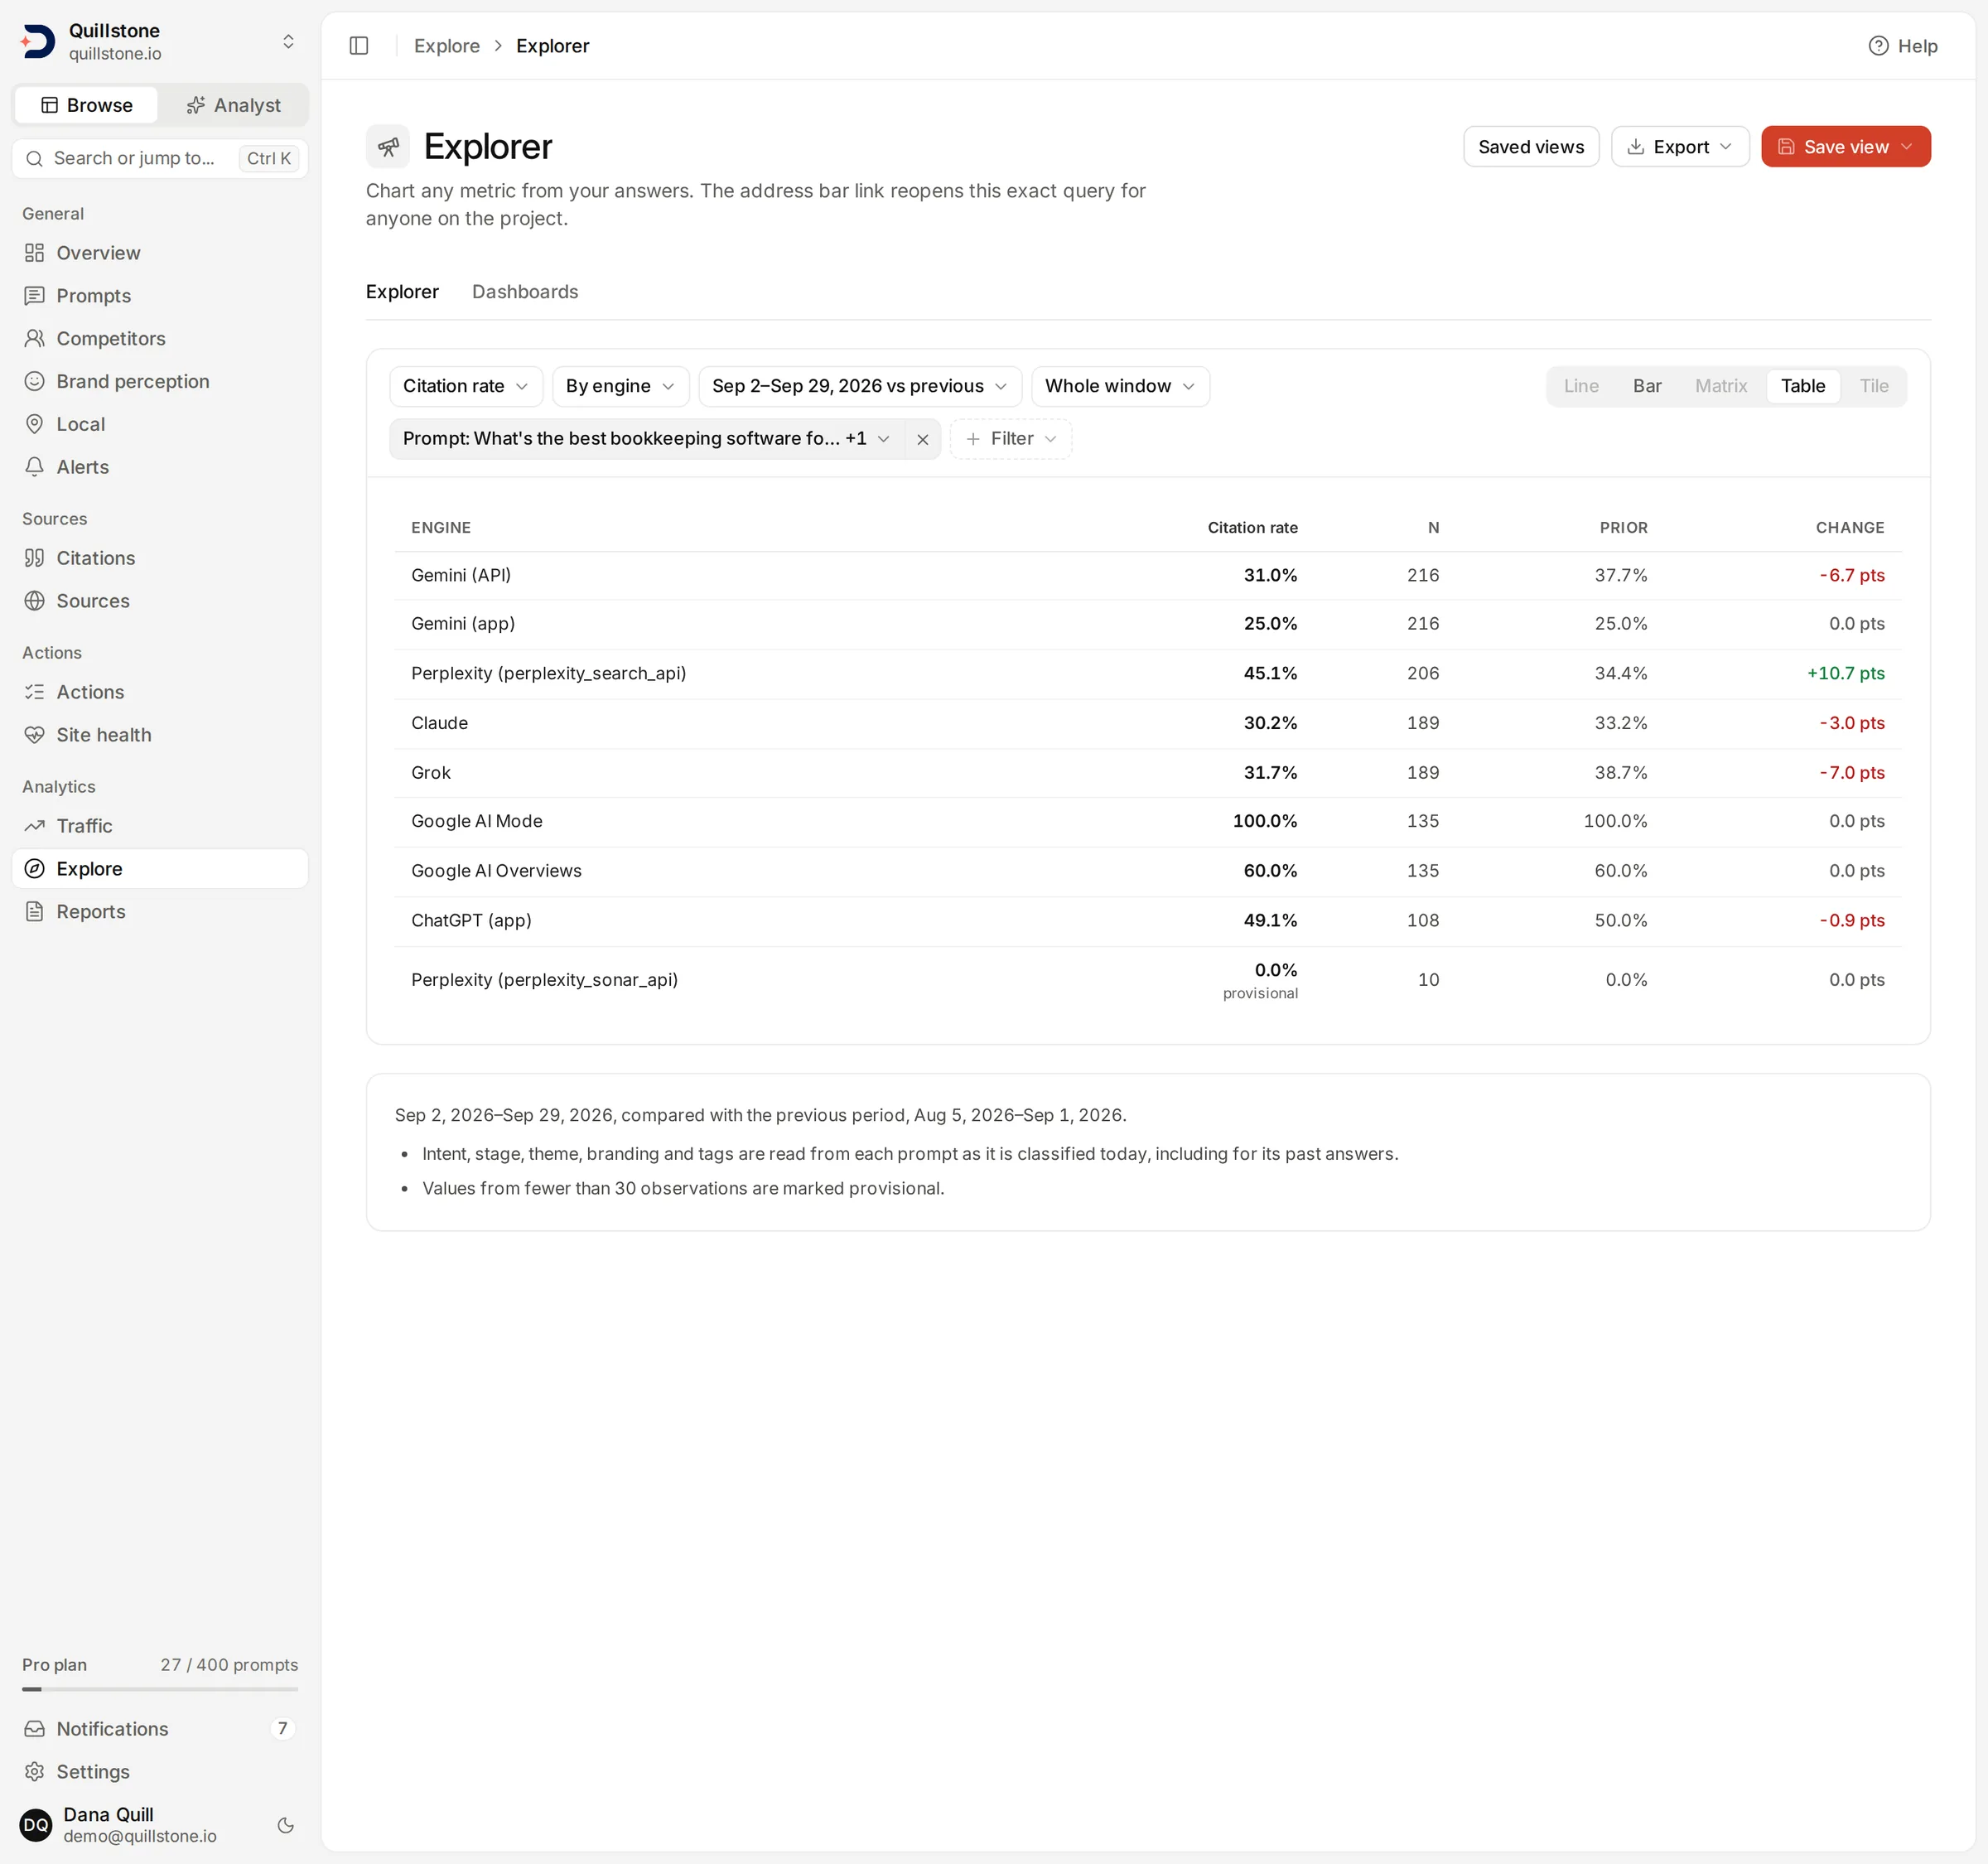Click the Site health link
This screenshot has width=1988, height=1864.
160,735
